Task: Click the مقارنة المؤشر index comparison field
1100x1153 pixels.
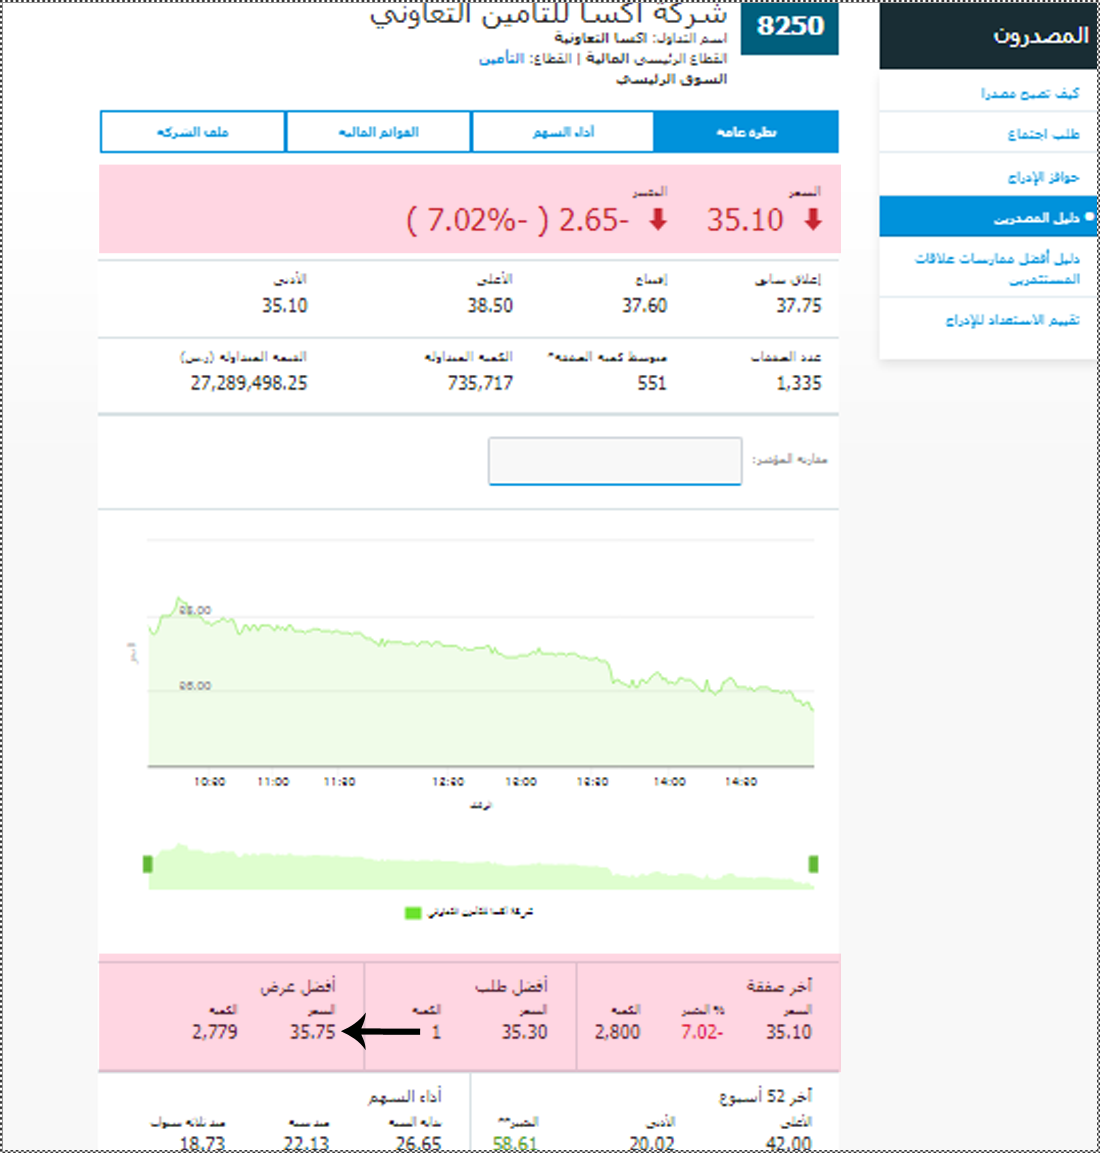Action: point(615,461)
